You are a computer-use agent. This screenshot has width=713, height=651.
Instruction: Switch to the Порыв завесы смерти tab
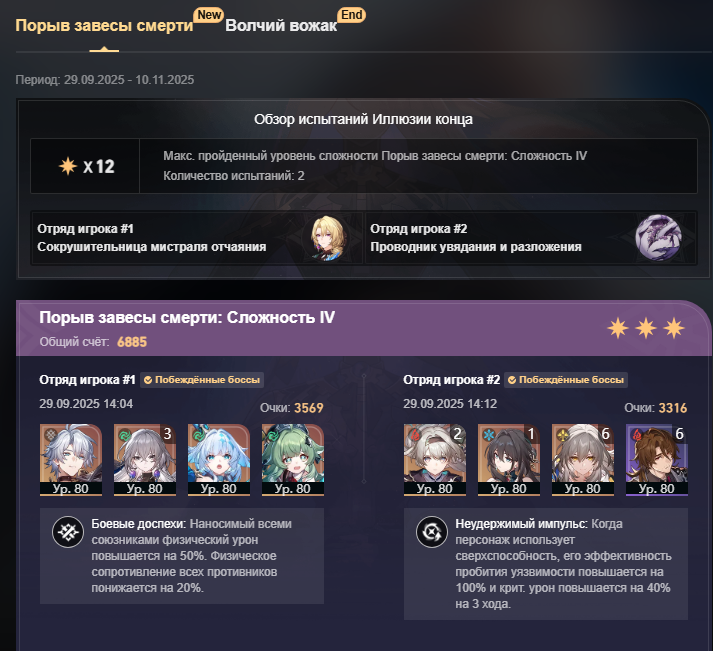click(x=104, y=25)
